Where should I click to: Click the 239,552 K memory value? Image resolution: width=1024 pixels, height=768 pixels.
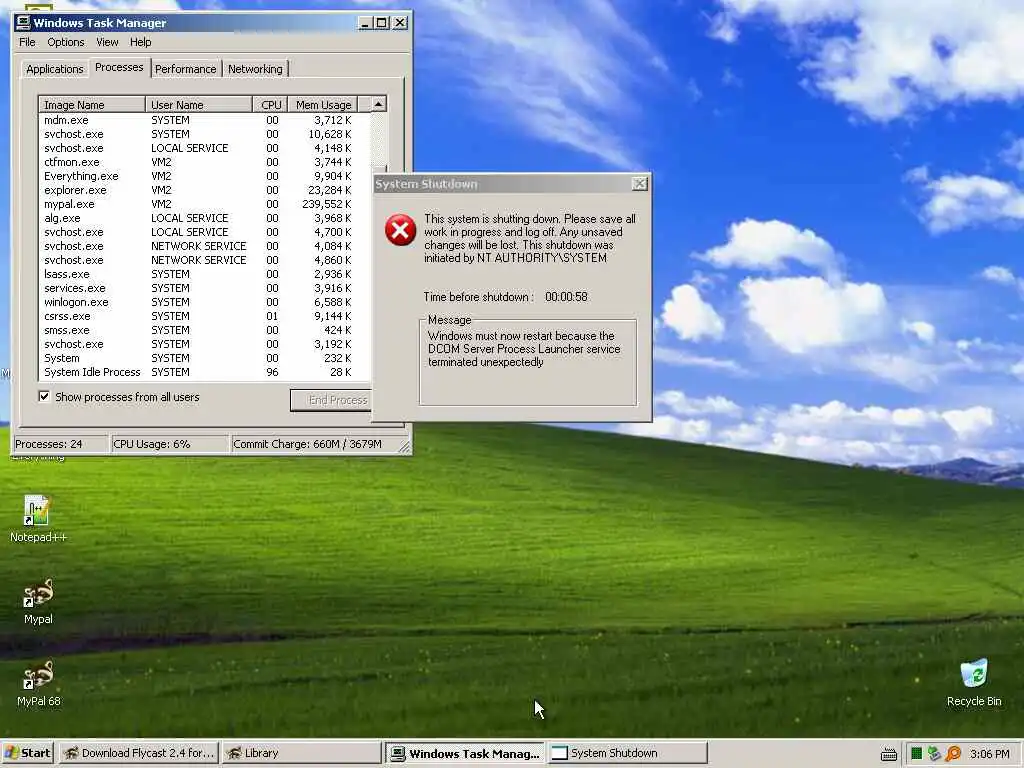click(x=327, y=204)
